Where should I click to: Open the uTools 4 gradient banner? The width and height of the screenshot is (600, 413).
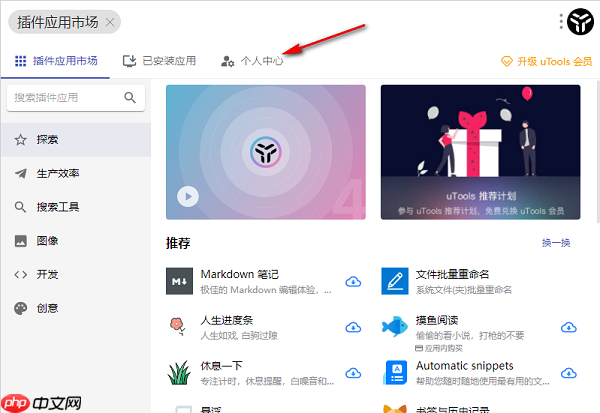point(266,152)
